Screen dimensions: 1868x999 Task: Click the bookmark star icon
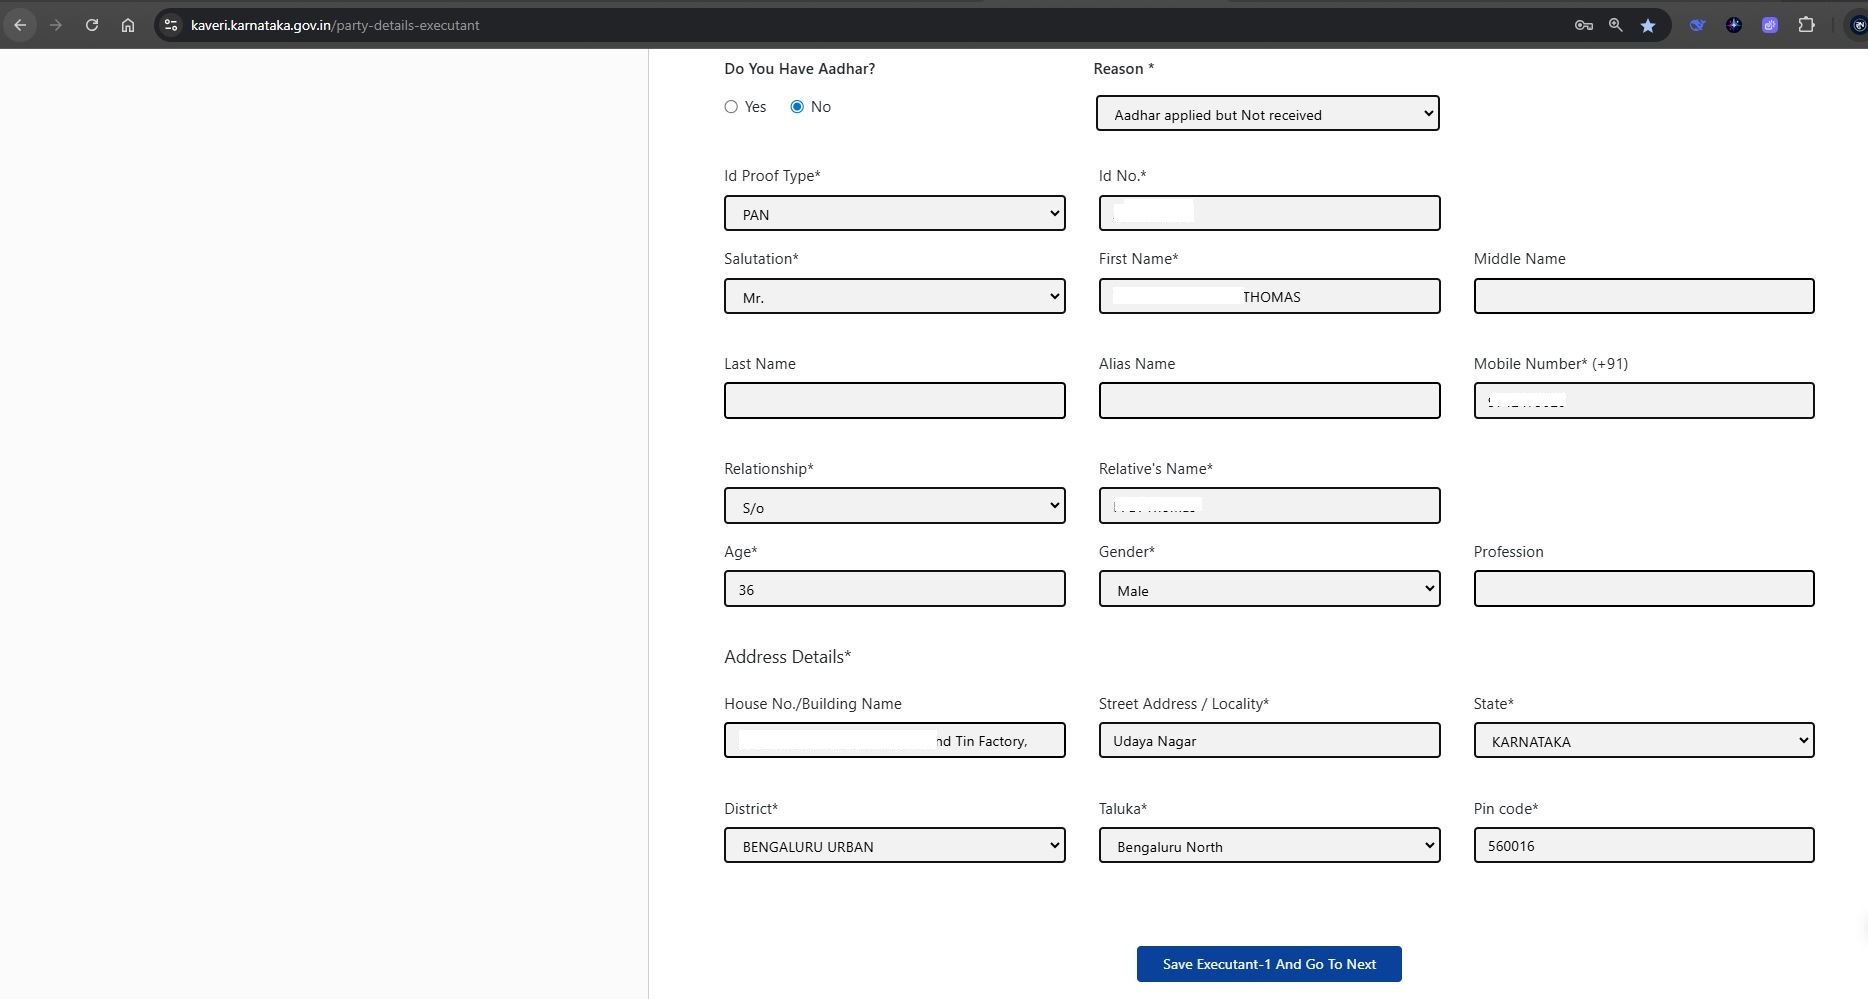[1648, 25]
